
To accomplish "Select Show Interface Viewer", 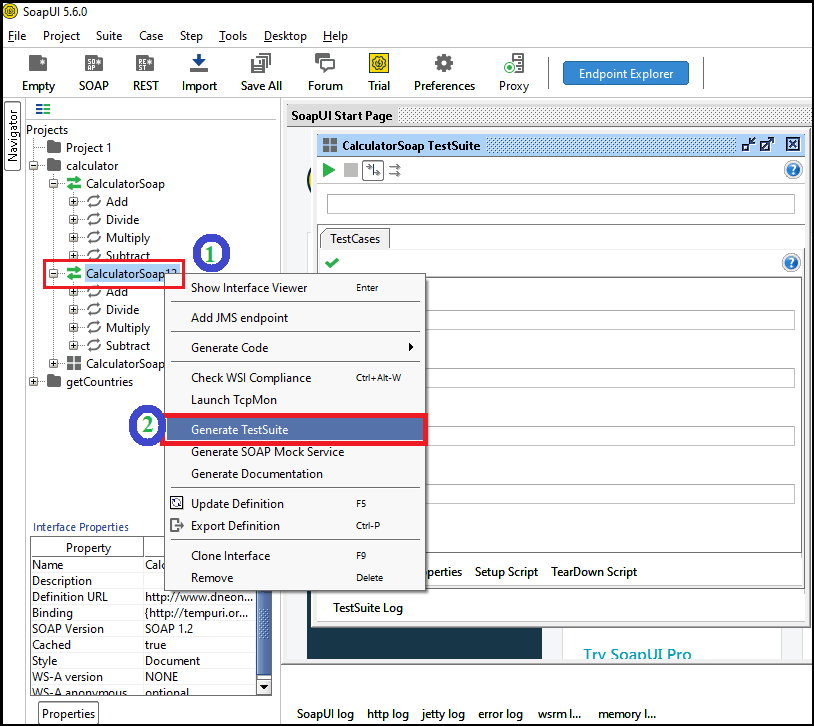I will click(295, 288).
